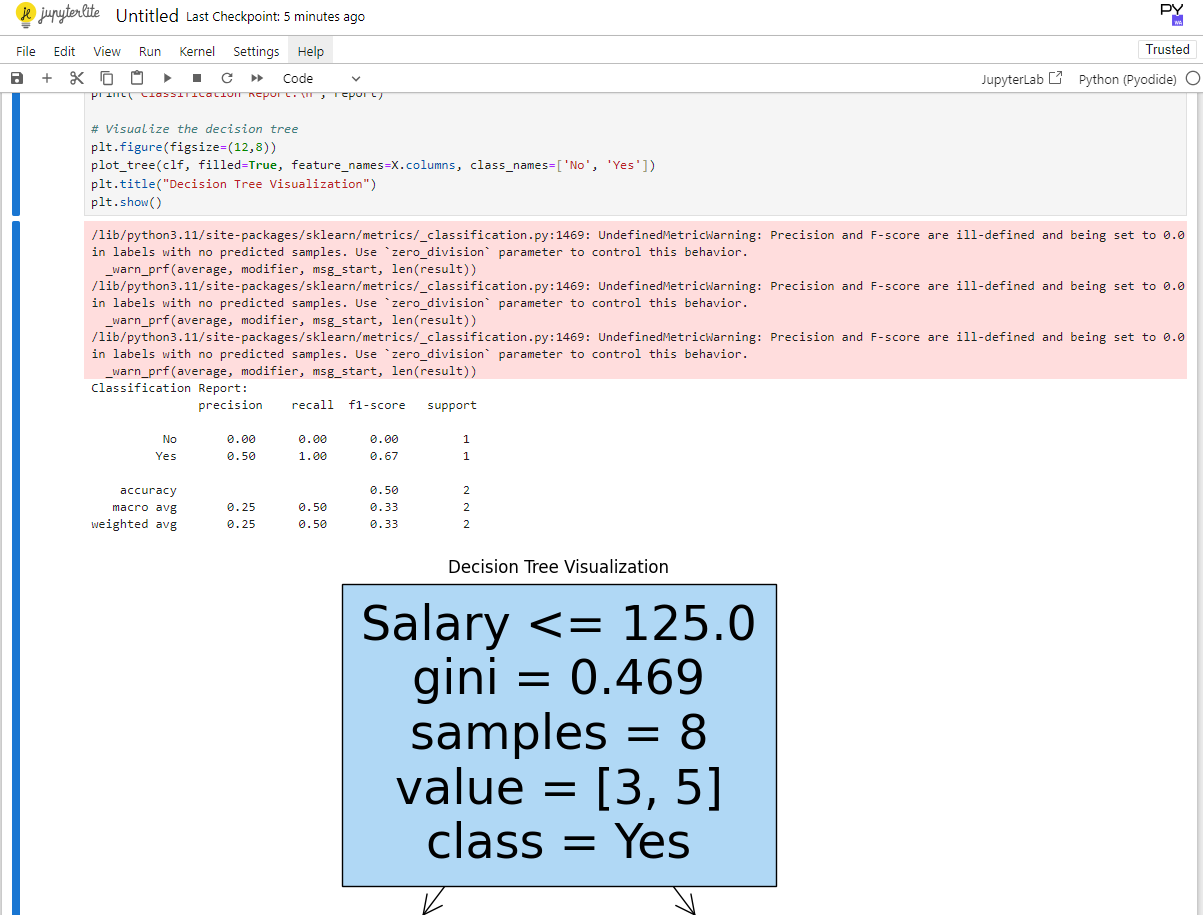Open the Settings menu
1203x915 pixels.
(x=256, y=50)
